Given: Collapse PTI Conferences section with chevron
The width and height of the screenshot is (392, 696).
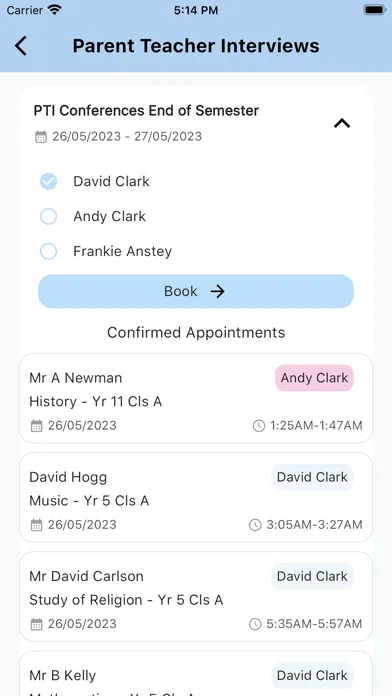Looking at the screenshot, I should coord(342,123).
